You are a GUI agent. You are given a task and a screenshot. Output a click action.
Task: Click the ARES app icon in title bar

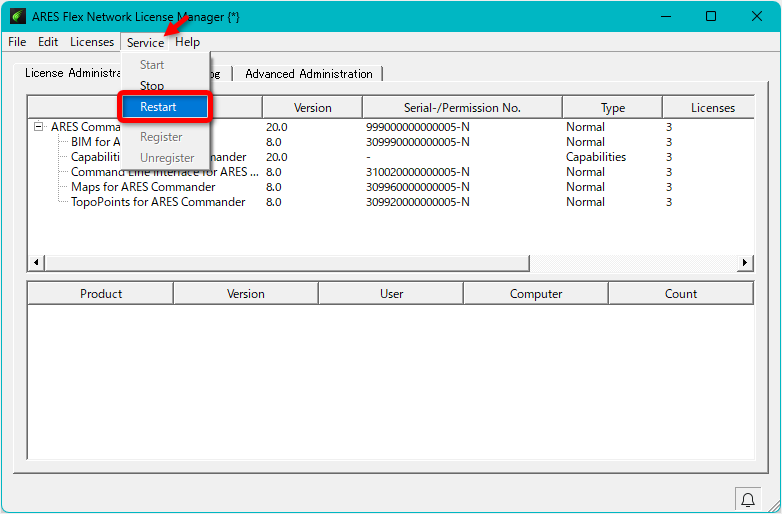tap(18, 16)
